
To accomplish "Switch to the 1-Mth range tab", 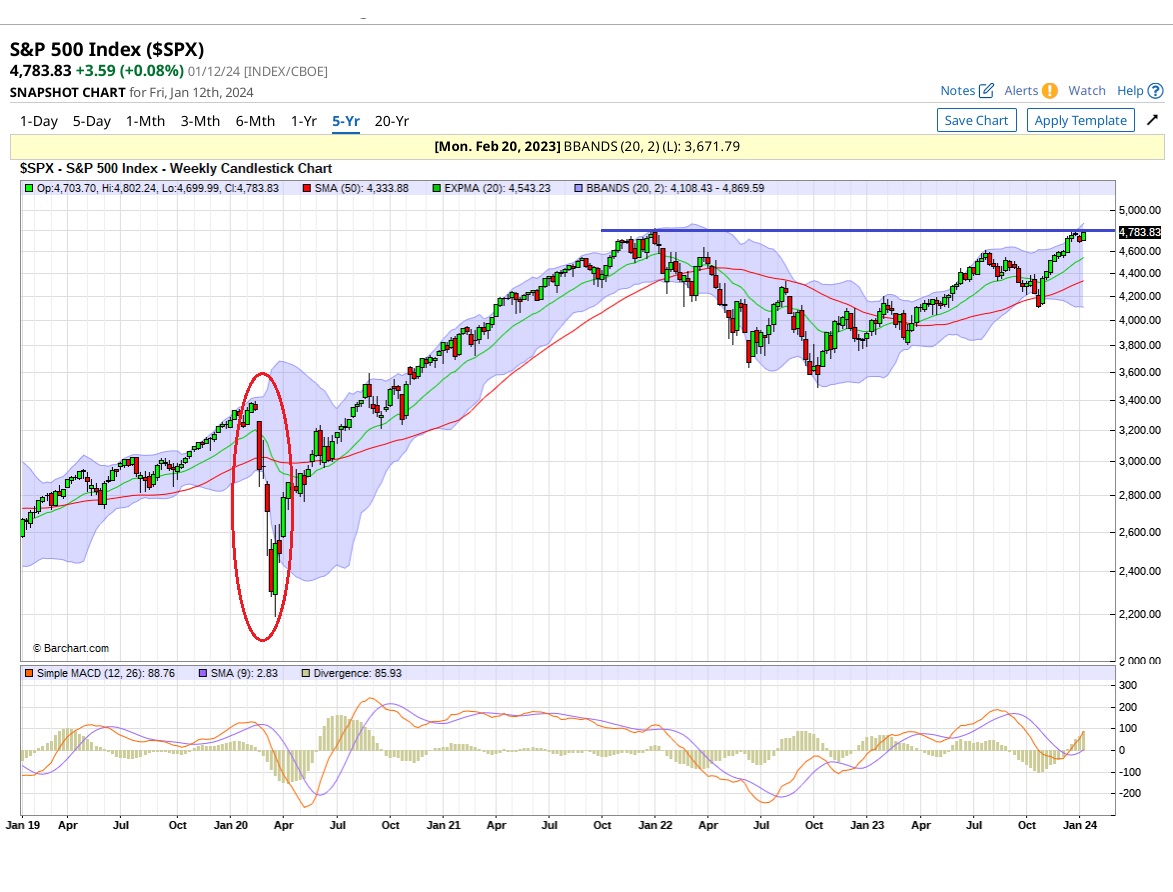I will 145,120.
